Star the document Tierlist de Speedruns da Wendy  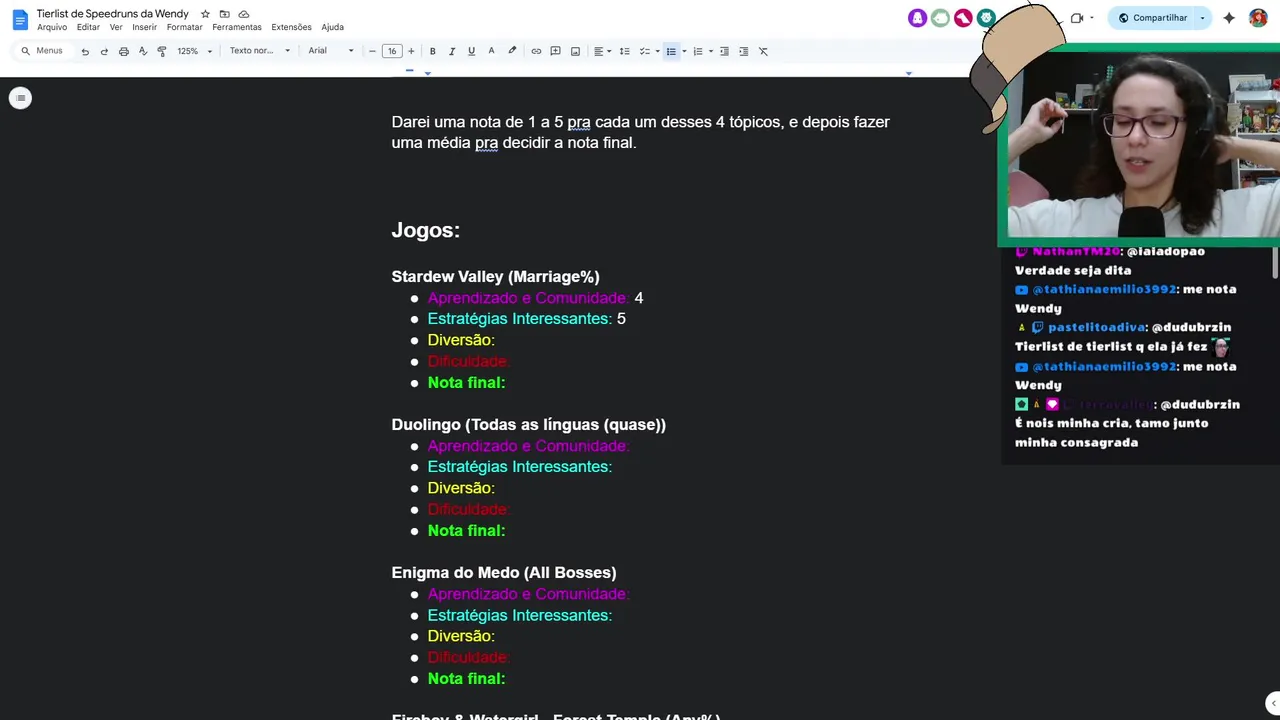pyautogui.click(x=205, y=14)
